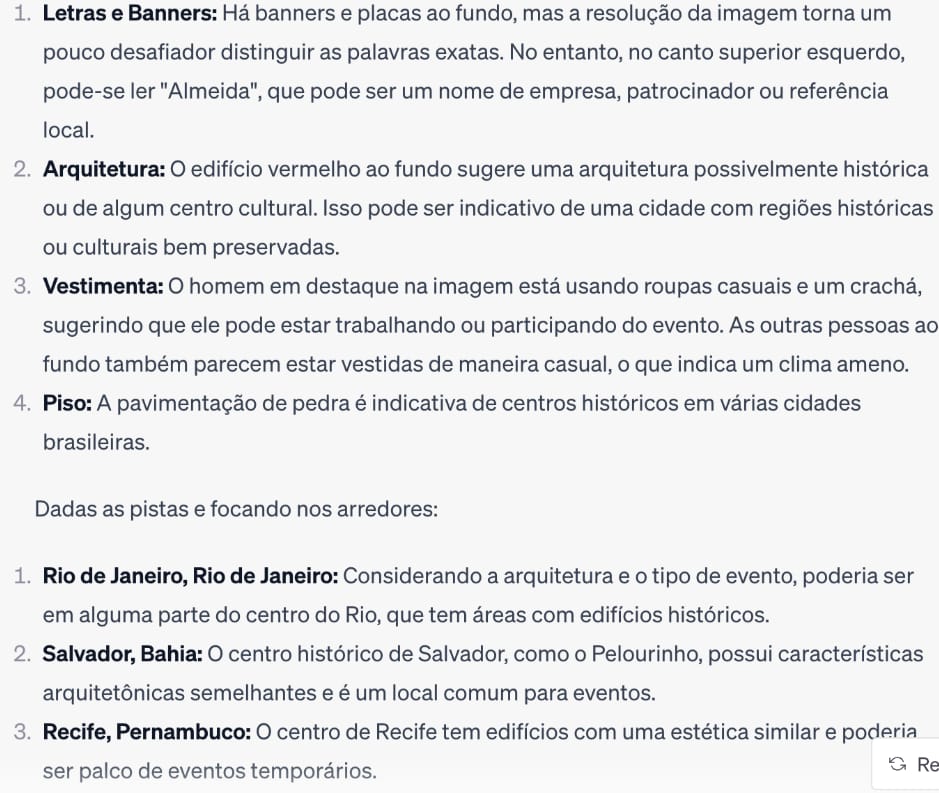Screen dimensions: 939x793
Task: Click the bold "Arquitetura:" heading
Action: pyautogui.click(x=104, y=169)
